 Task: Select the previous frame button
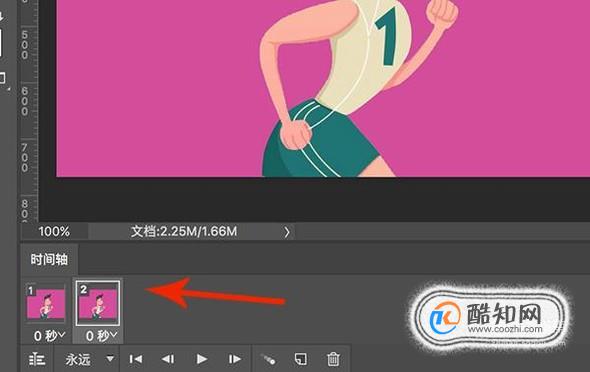coord(168,359)
